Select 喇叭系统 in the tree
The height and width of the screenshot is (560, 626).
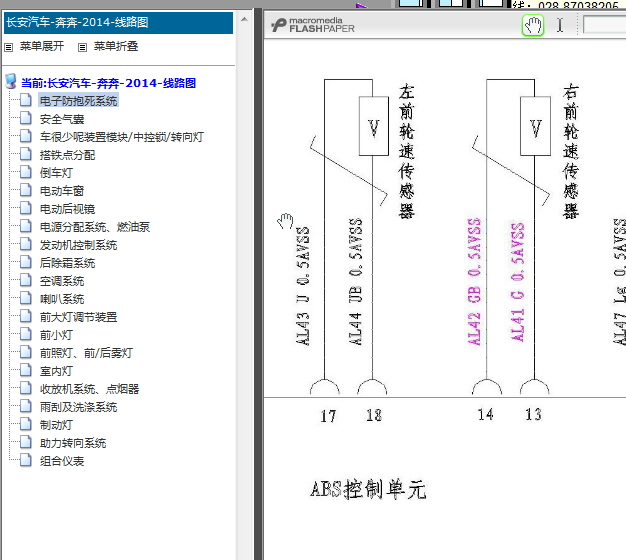point(62,299)
